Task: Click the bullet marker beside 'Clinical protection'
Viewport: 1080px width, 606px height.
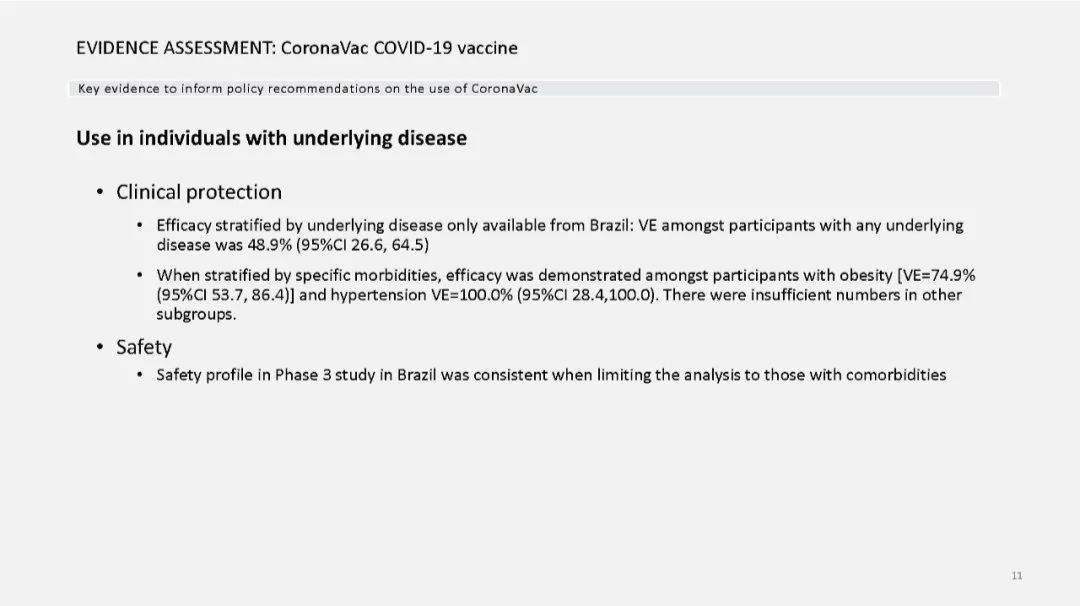Action: pyautogui.click(x=100, y=191)
